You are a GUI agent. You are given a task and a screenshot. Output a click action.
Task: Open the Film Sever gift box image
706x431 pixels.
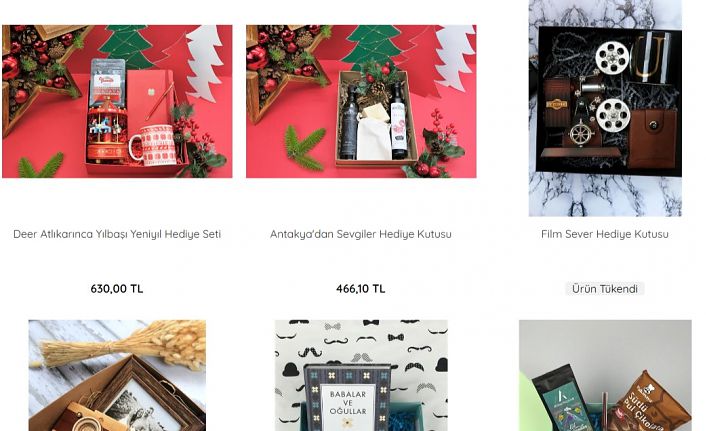(605, 108)
